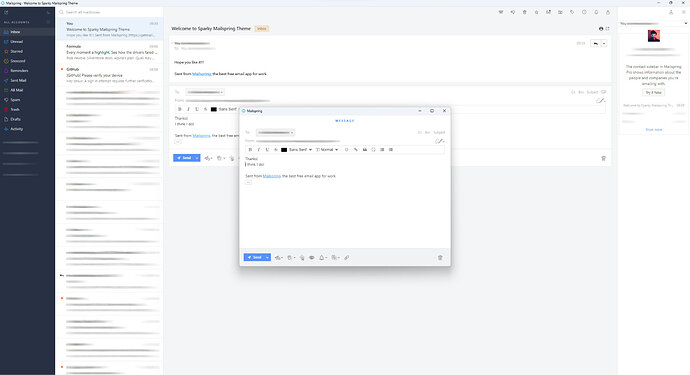Insert emoji in popout composer toolbar
This screenshot has height=375, width=690.
pos(374,150)
